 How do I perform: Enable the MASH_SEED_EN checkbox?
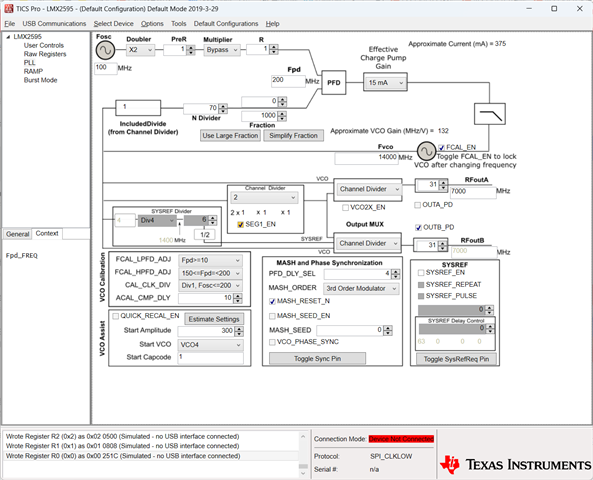click(x=272, y=316)
